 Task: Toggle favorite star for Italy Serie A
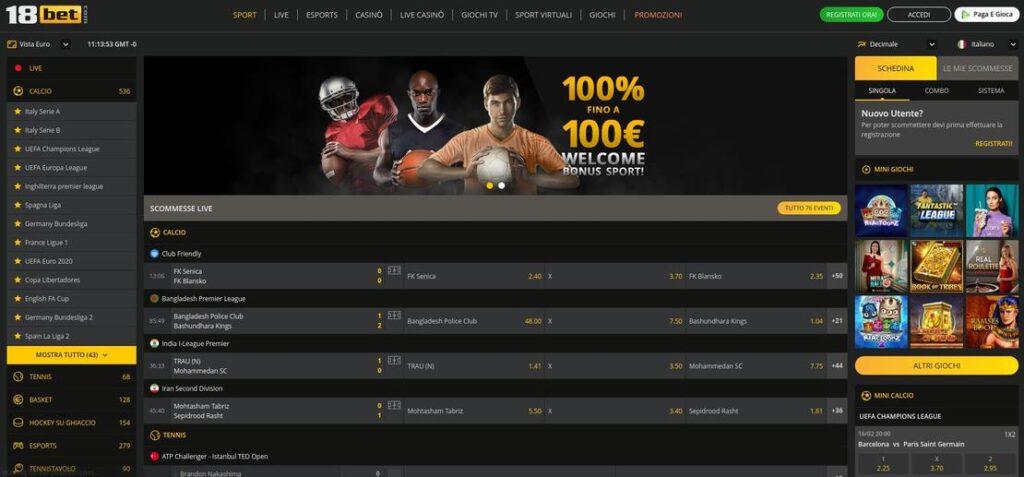(18, 112)
